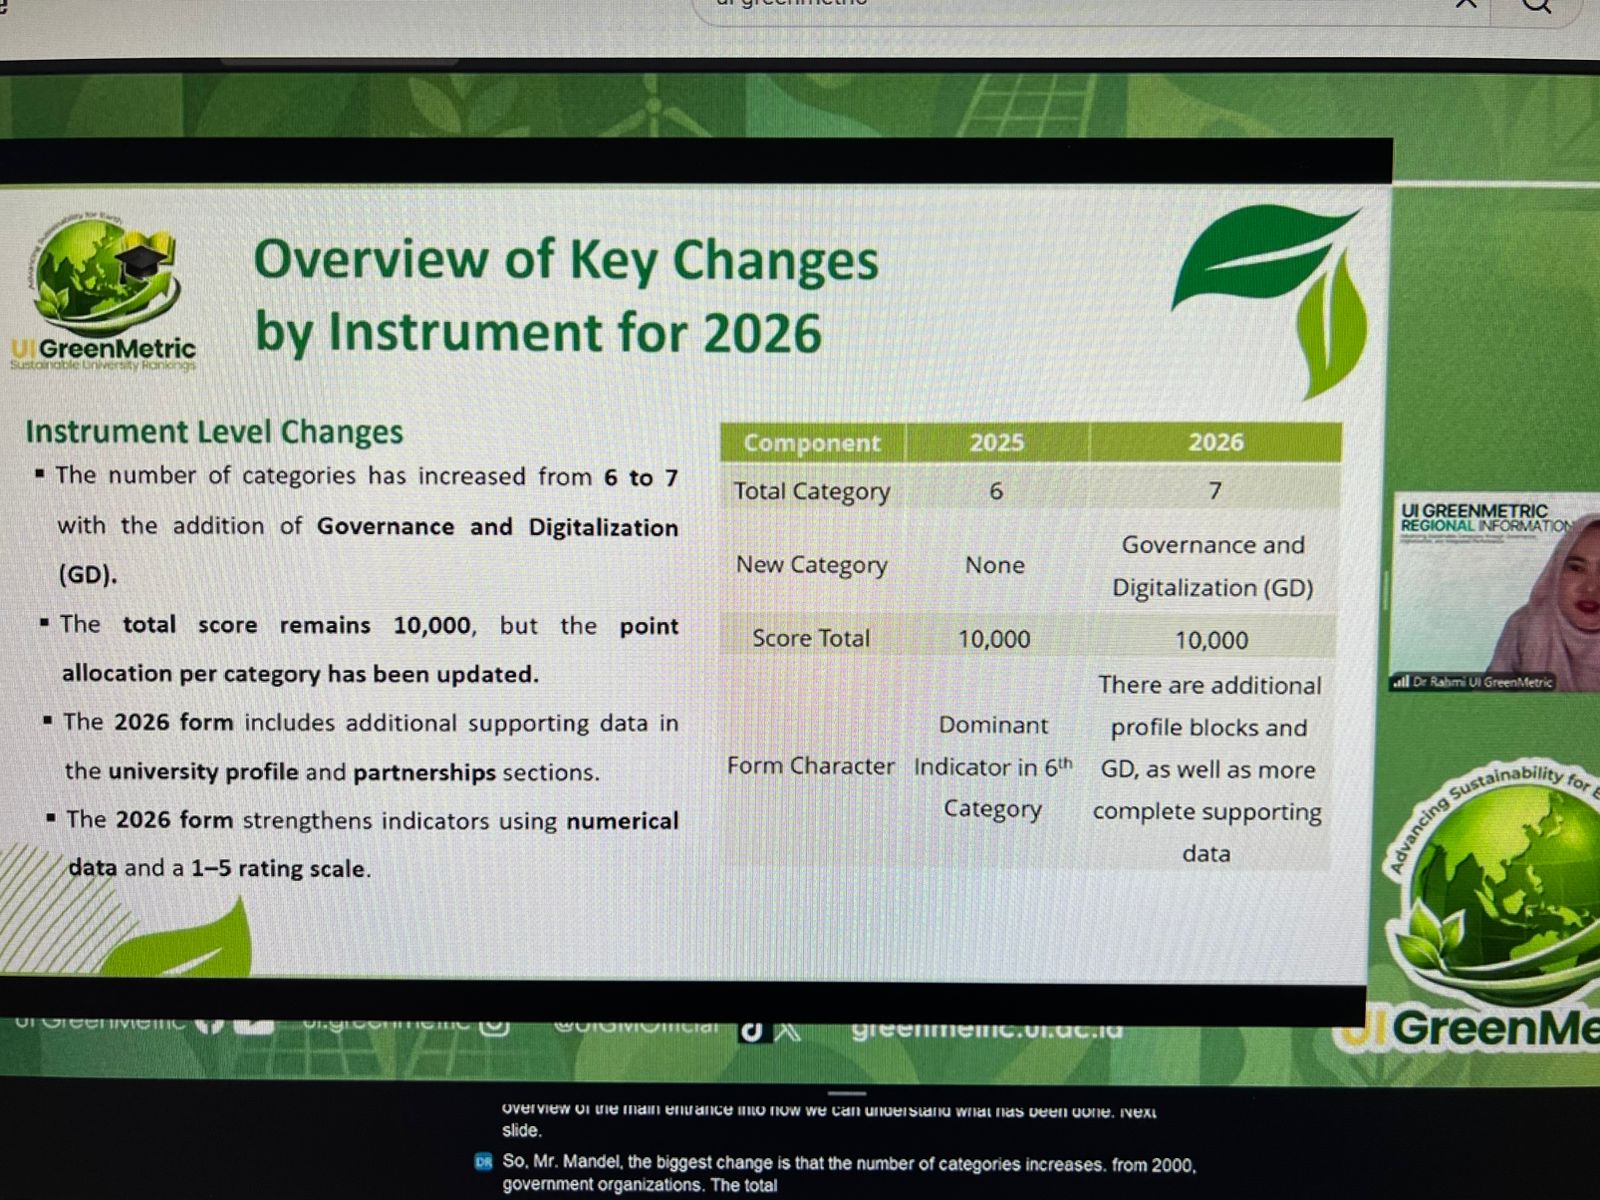Click the DR speaker avatar in captions
The image size is (1600, 1200).
click(484, 1162)
